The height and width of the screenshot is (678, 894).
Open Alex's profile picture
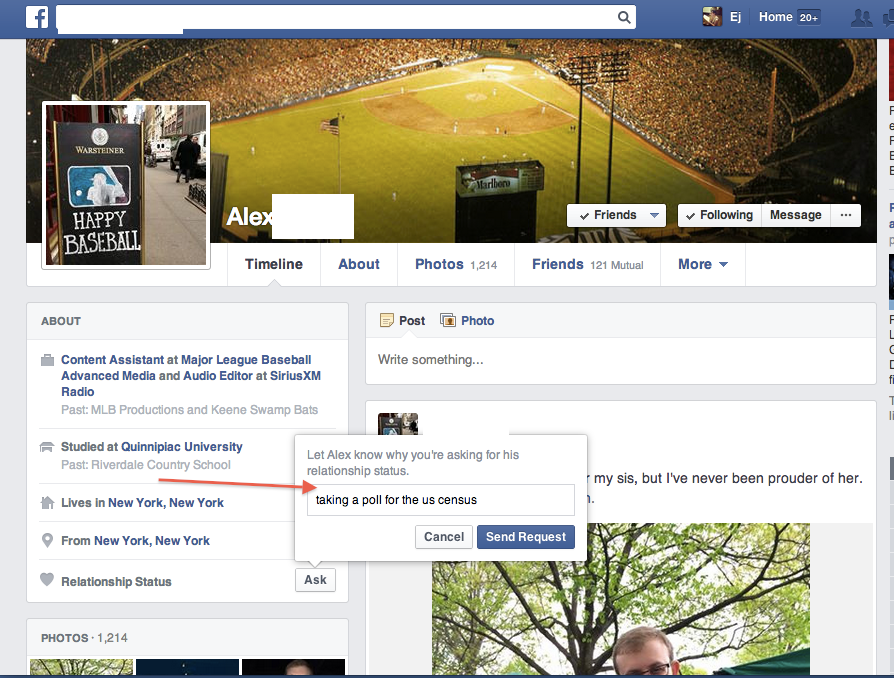126,185
